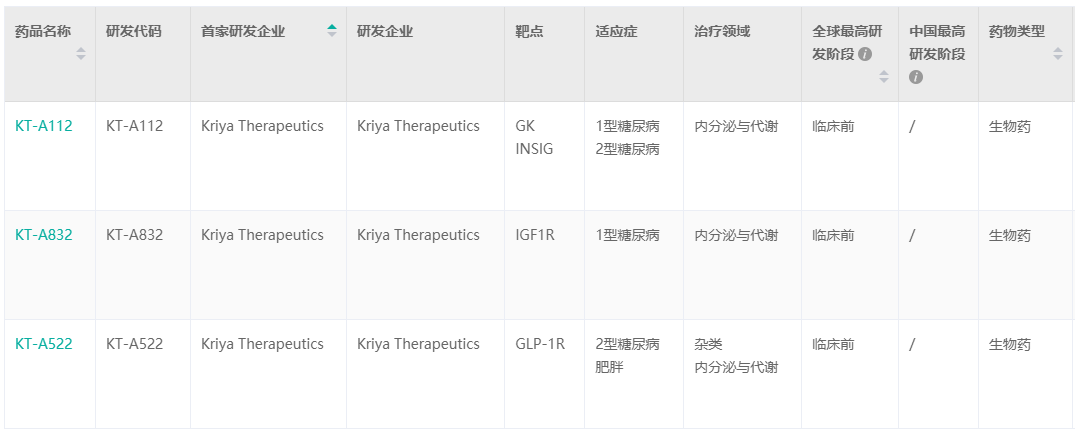Click the info icon under 中国最高研发阶段
The height and width of the screenshot is (435, 1075).
916,77
